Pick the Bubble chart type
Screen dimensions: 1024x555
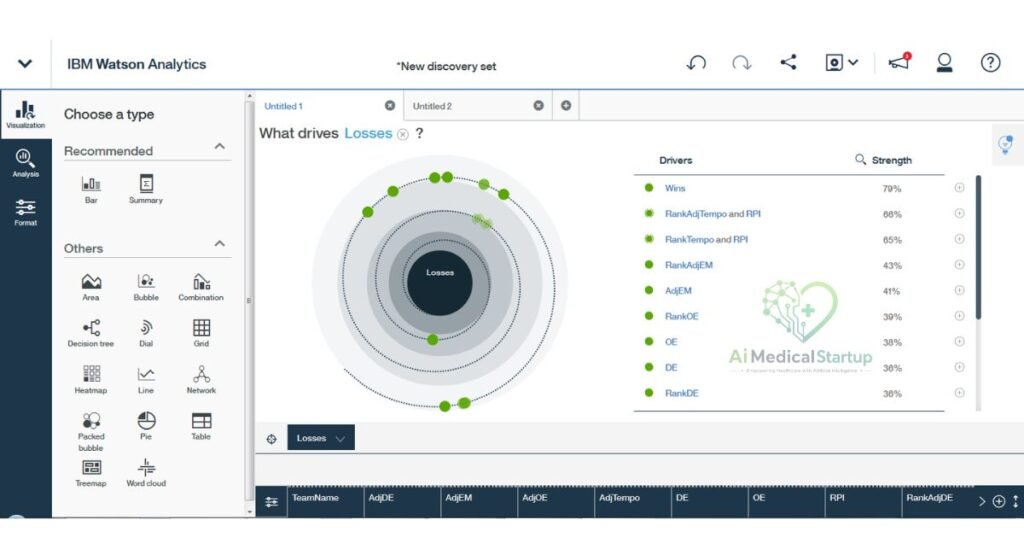[x=146, y=287]
